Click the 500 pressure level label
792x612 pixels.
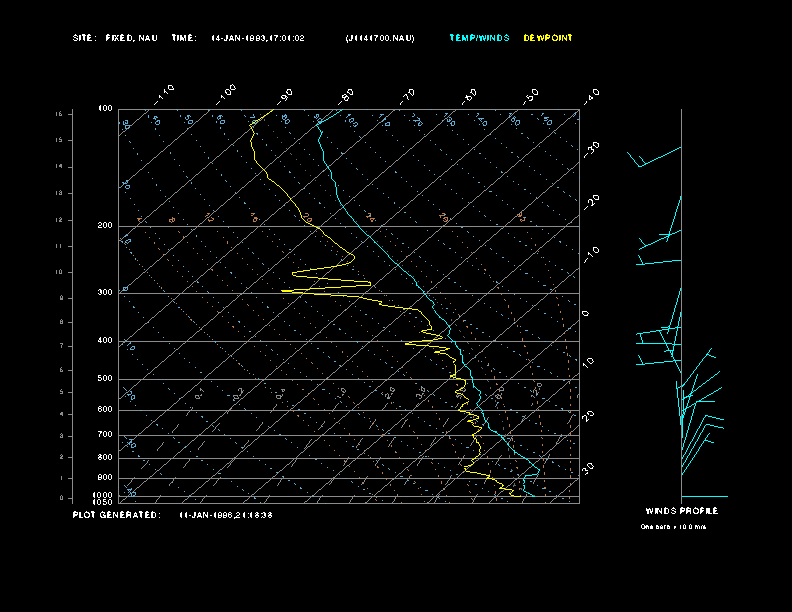pos(105,378)
